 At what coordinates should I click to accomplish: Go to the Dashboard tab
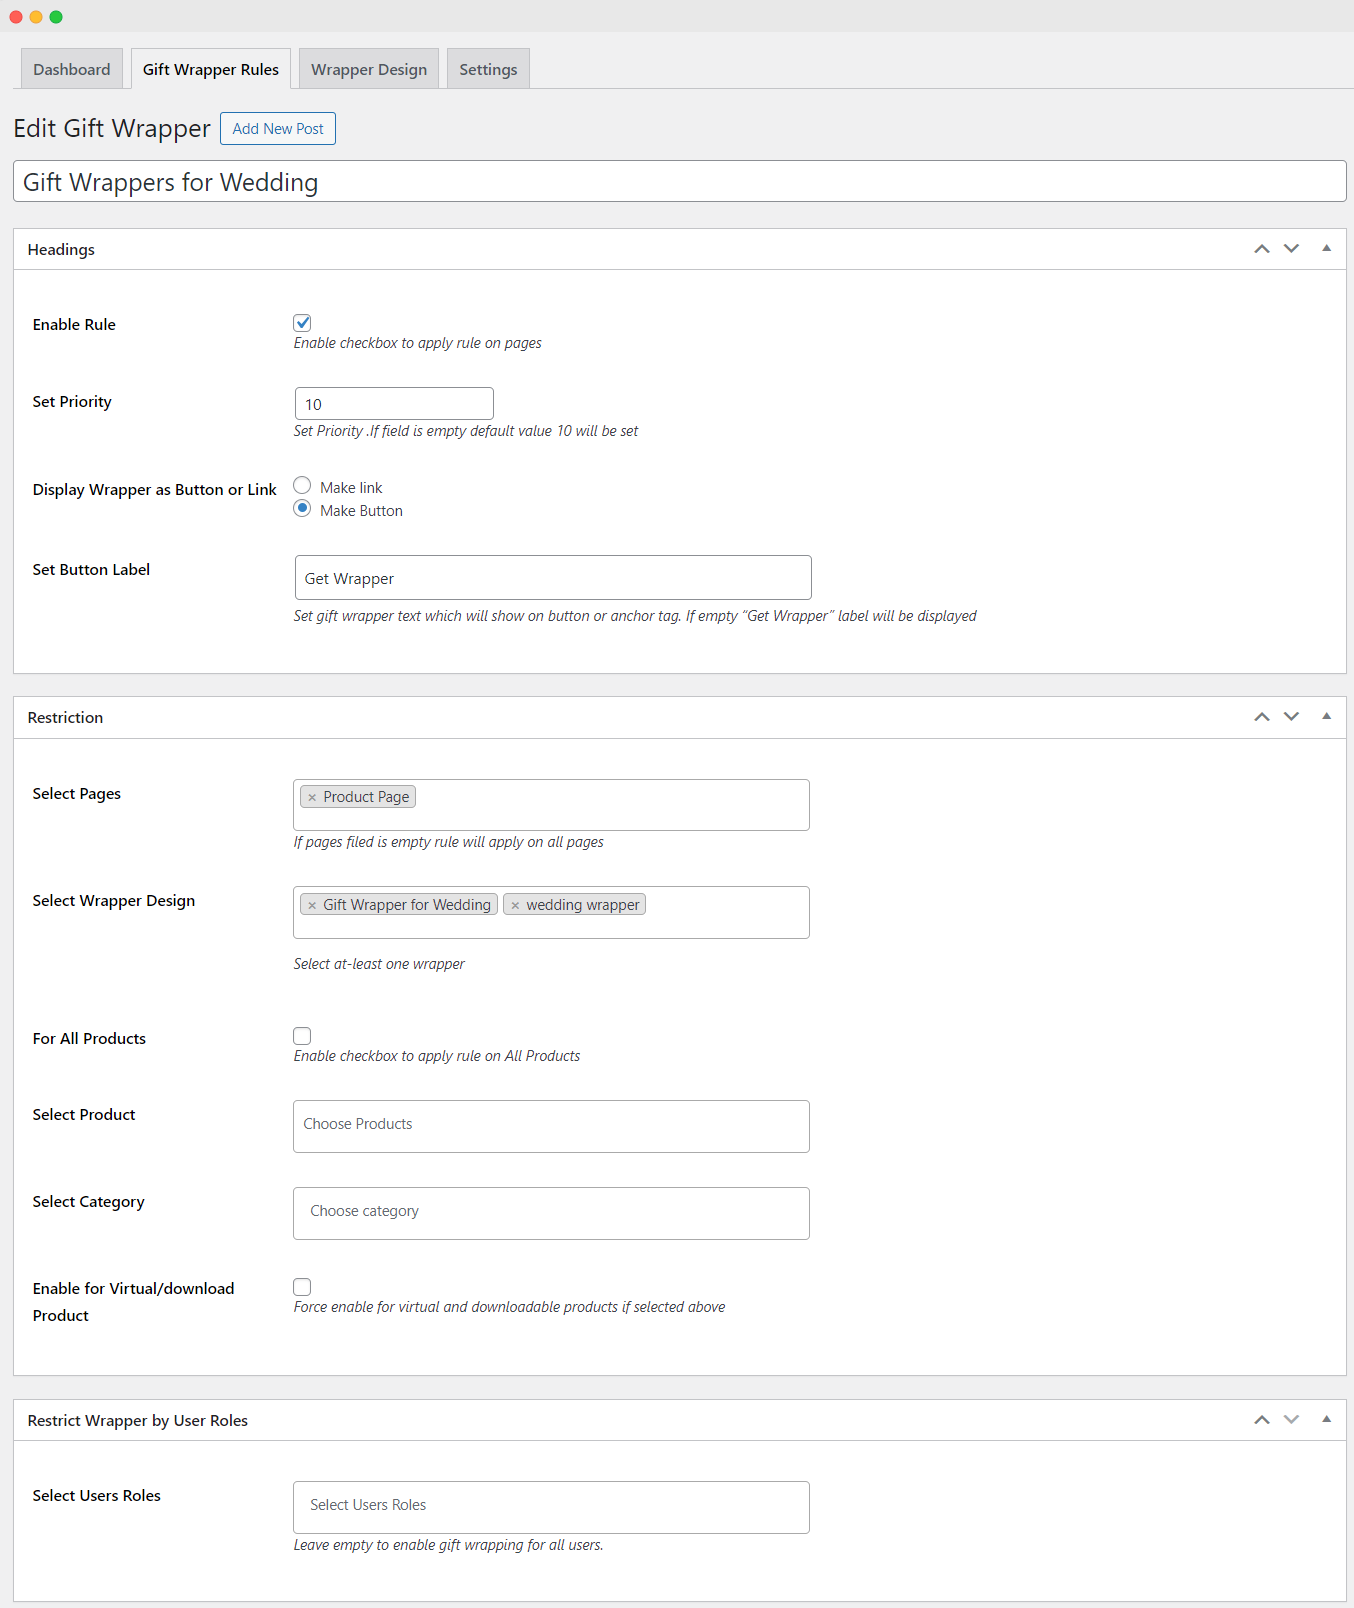[72, 69]
